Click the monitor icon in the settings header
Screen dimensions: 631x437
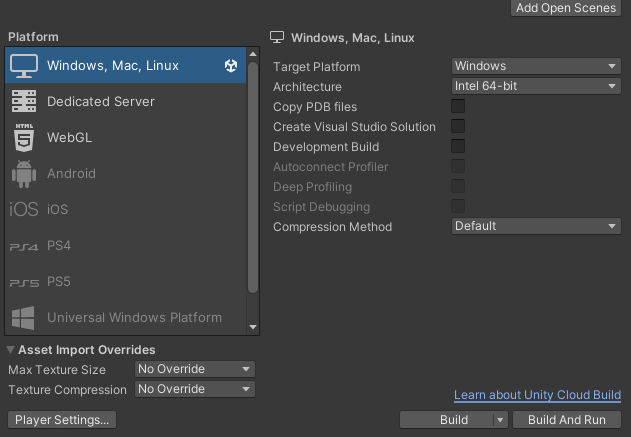(x=277, y=37)
